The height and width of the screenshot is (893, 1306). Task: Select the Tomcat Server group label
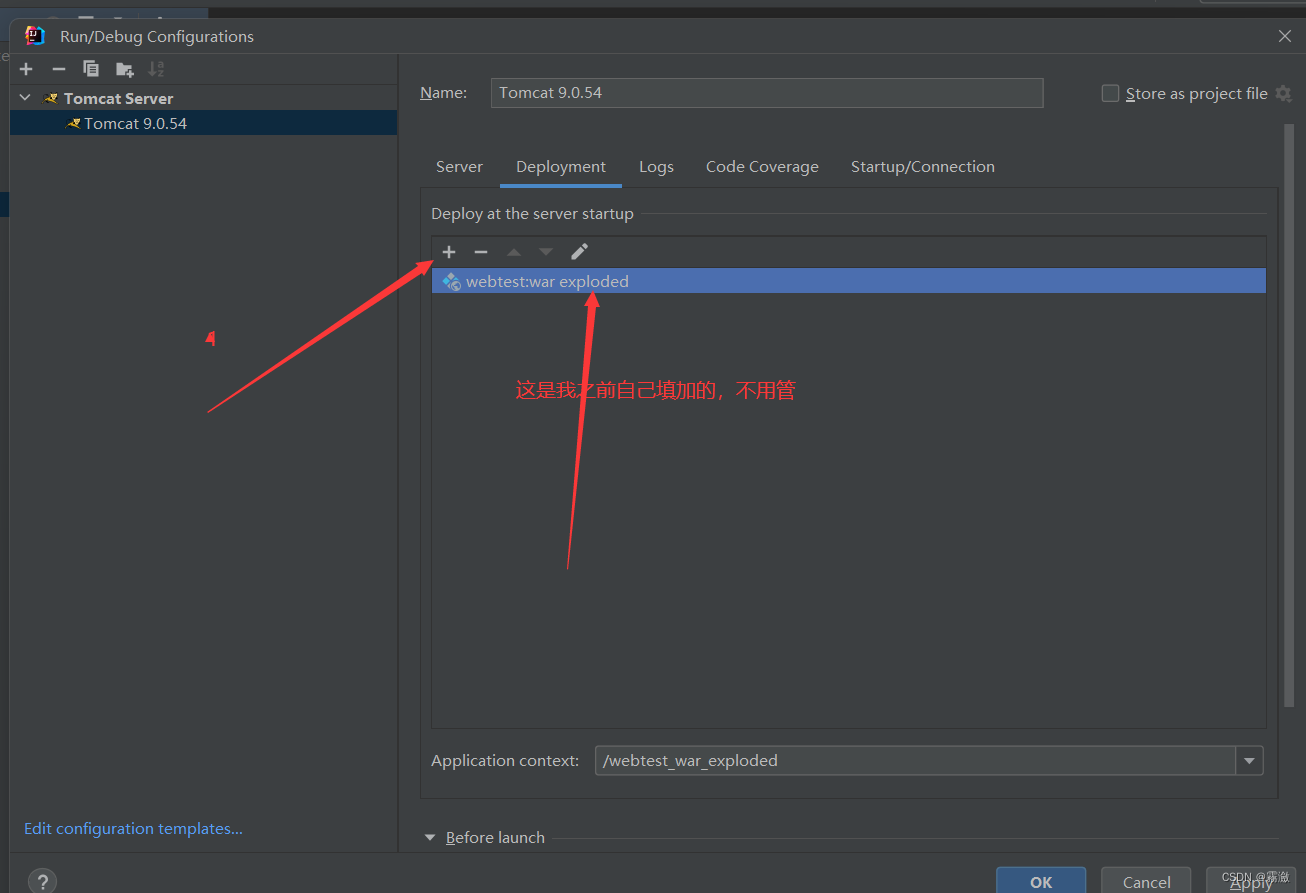pyautogui.click(x=118, y=98)
